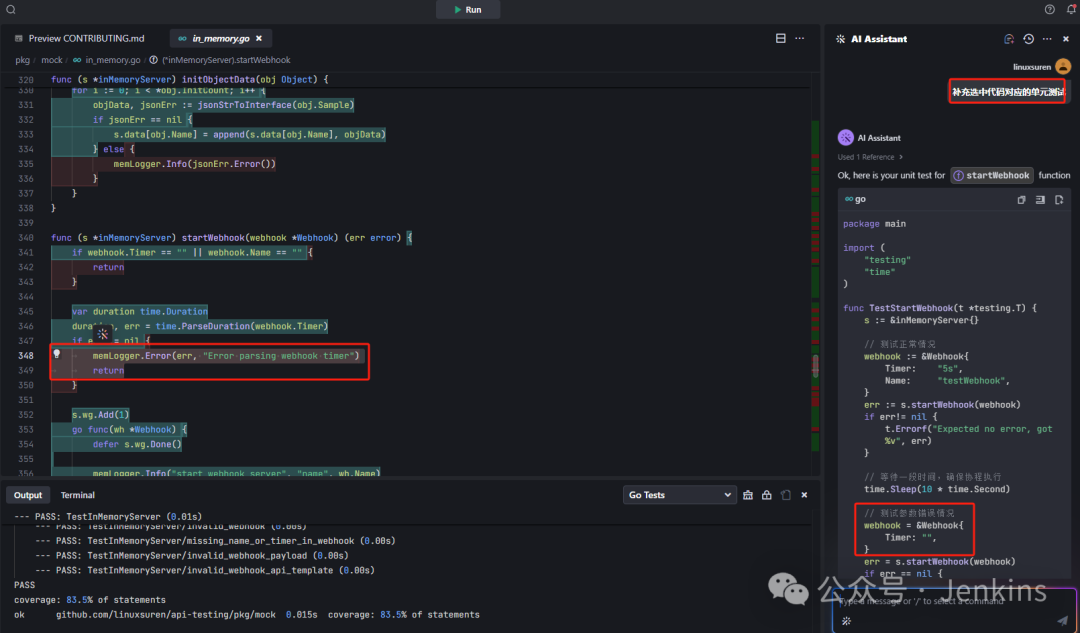This screenshot has width=1080, height=633.
Task: Close the Output panel
Action: point(804,495)
